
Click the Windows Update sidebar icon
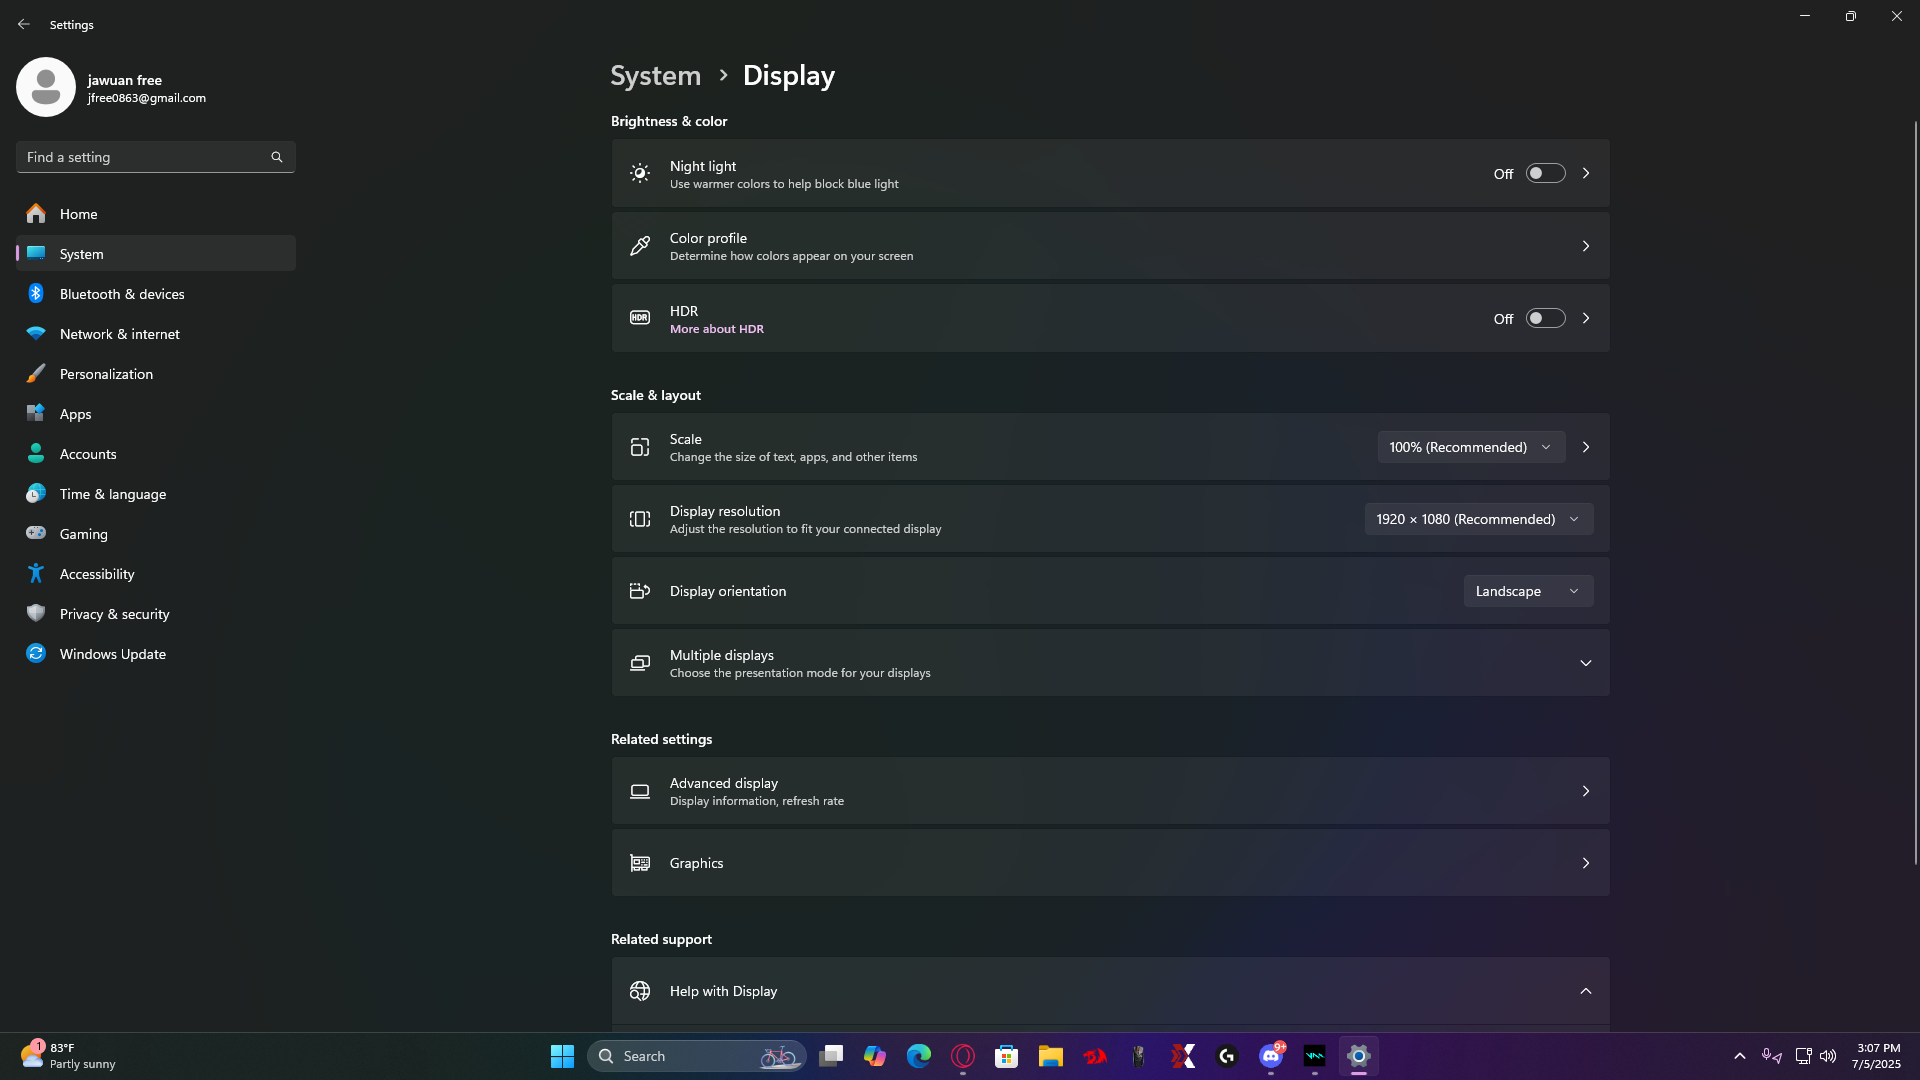pyautogui.click(x=36, y=654)
